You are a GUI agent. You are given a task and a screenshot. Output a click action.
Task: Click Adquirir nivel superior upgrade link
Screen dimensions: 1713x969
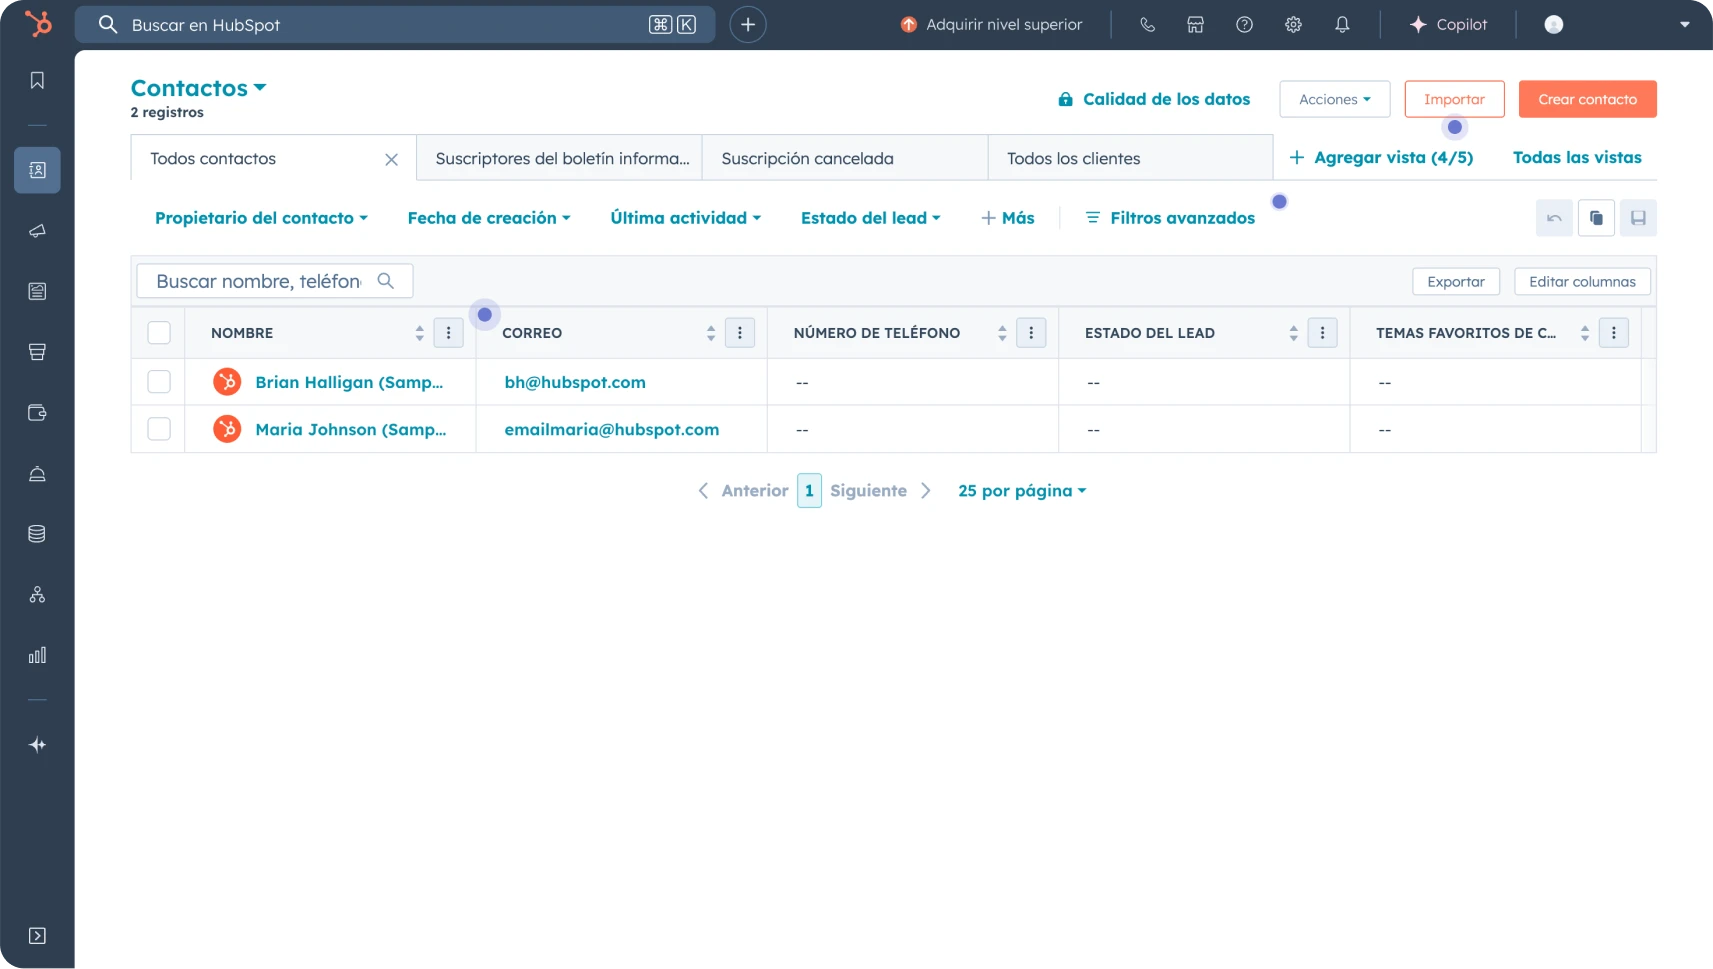(991, 25)
